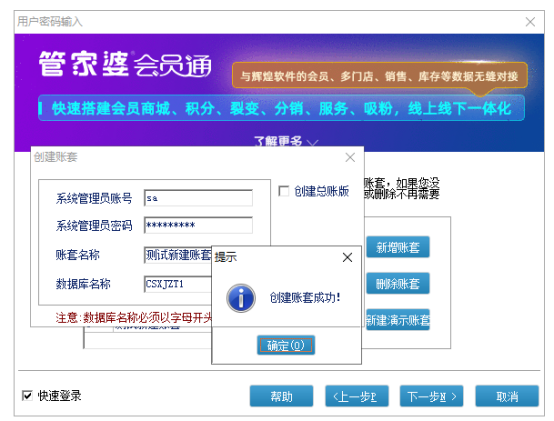Expand the 了解更多 banner link

[285, 142]
